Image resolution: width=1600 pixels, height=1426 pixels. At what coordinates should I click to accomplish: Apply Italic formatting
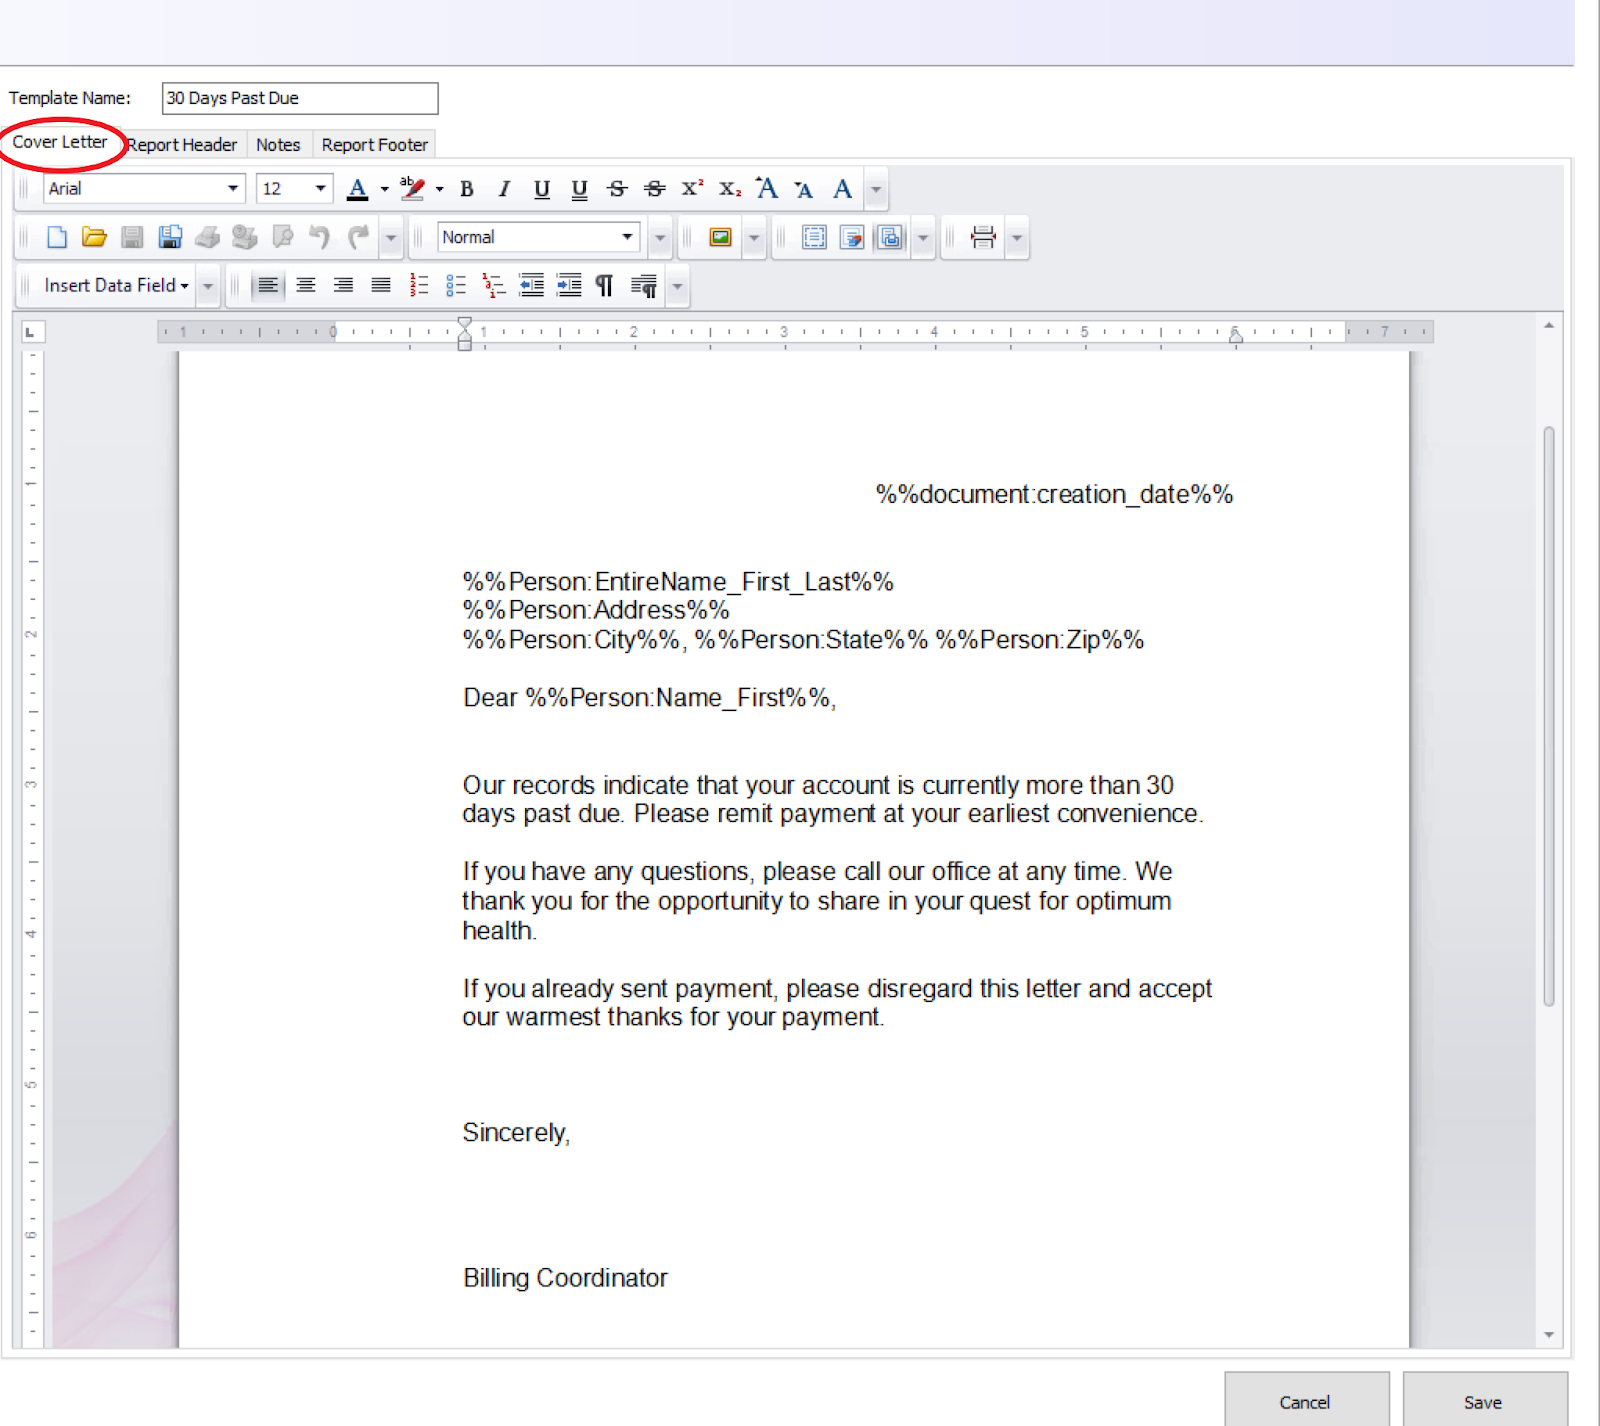pyautogui.click(x=503, y=188)
